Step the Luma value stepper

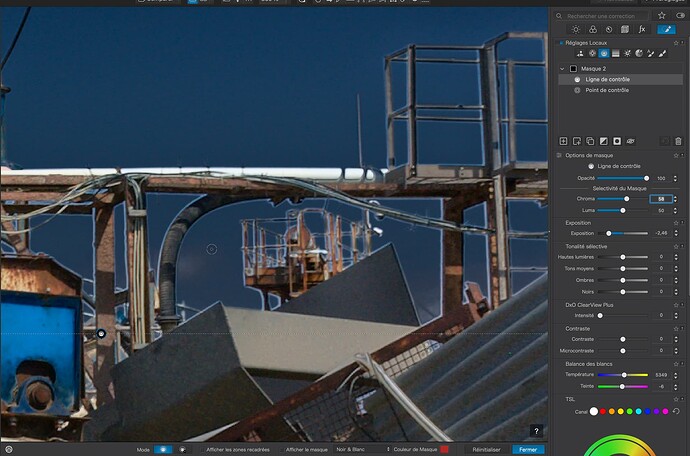click(675, 210)
